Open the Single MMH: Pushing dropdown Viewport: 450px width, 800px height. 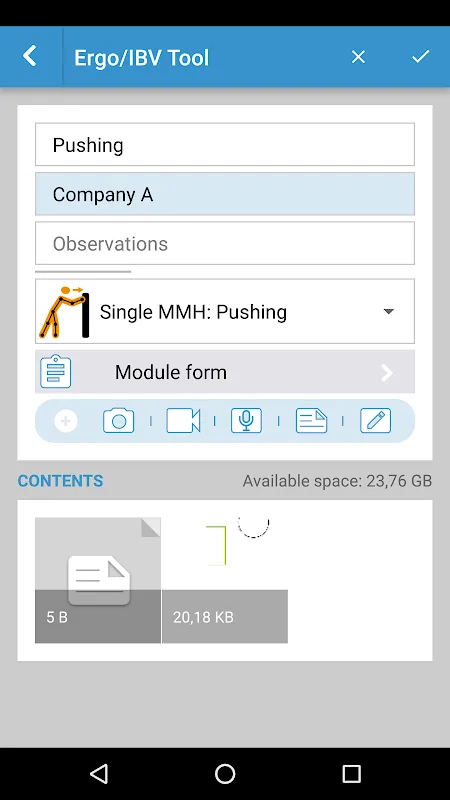(x=225, y=311)
